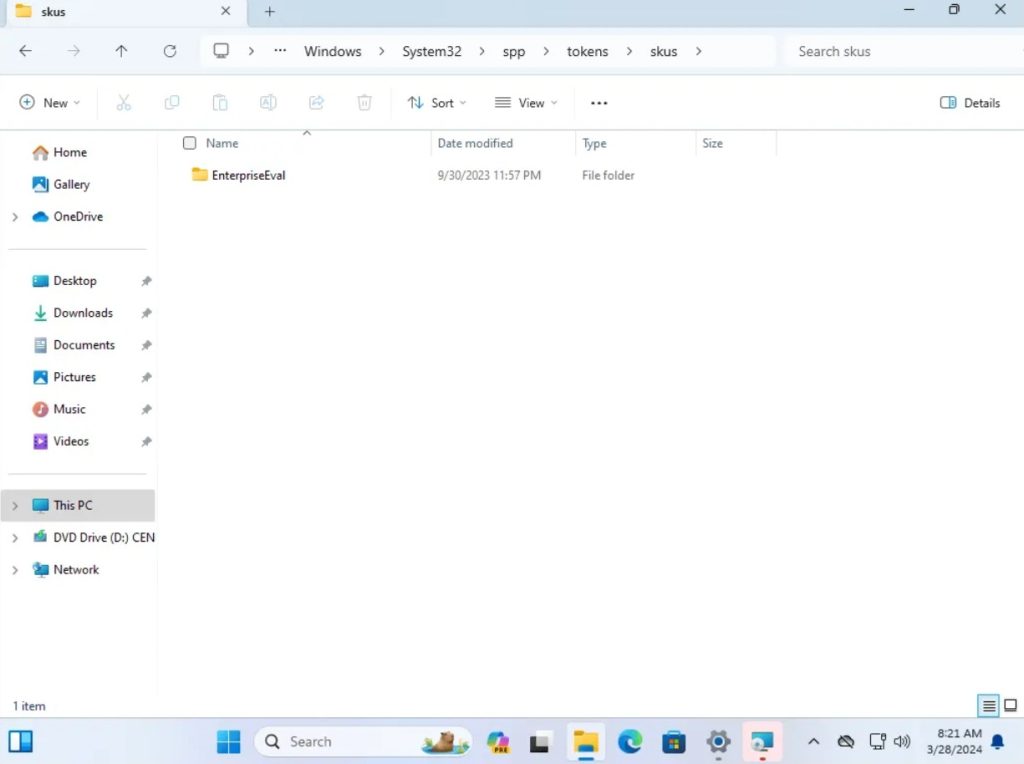Screen dimensions: 1024x764
Task: Switch to the large thumbnails view icon
Action: point(1010,705)
